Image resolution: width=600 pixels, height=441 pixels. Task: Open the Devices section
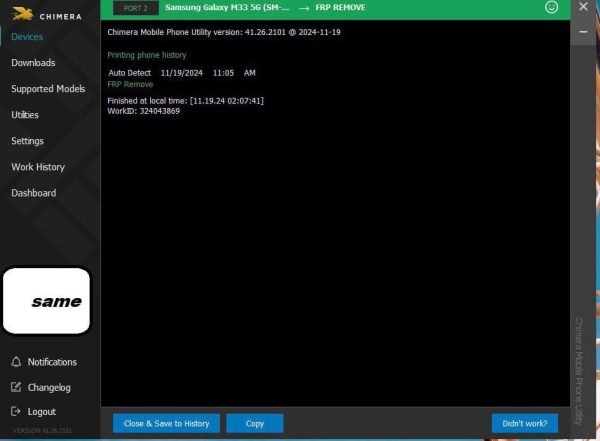[x=27, y=37]
